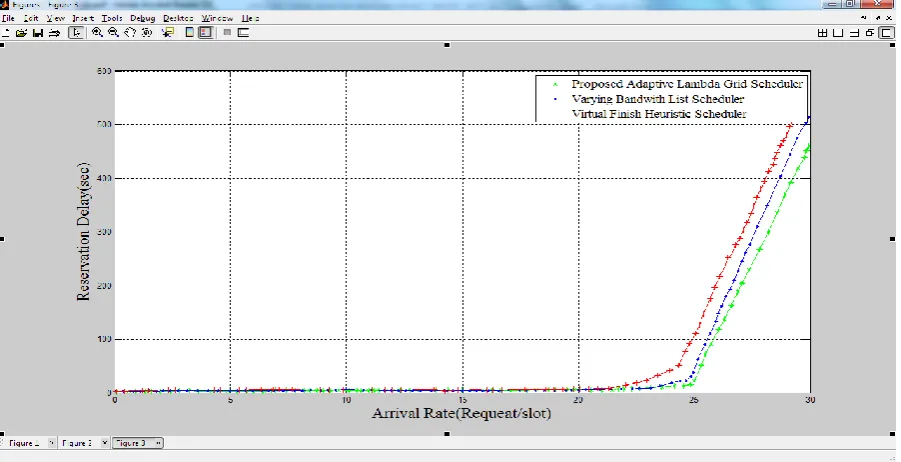
Task: Toggle the Edit Plot arrow tool
Action: tap(76, 33)
